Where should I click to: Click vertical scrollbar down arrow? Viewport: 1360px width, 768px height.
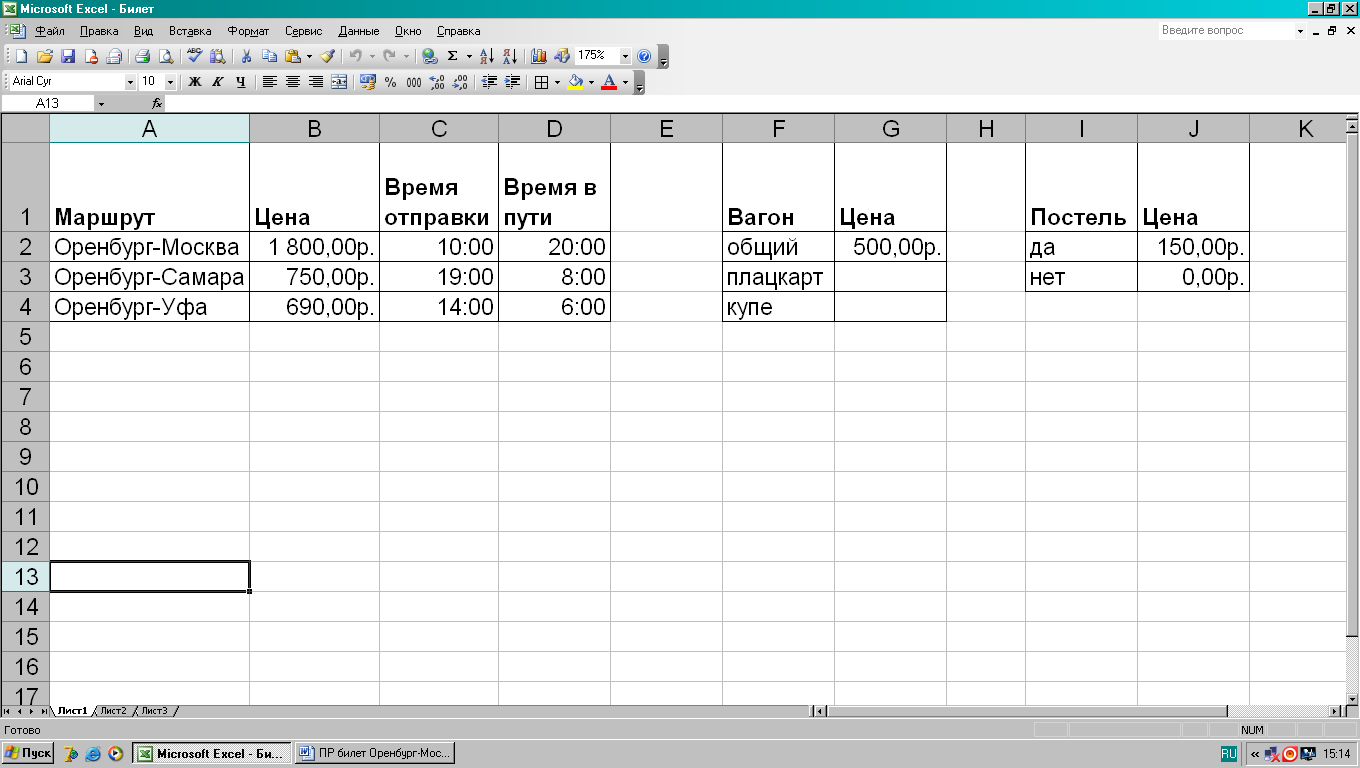click(x=1352, y=697)
